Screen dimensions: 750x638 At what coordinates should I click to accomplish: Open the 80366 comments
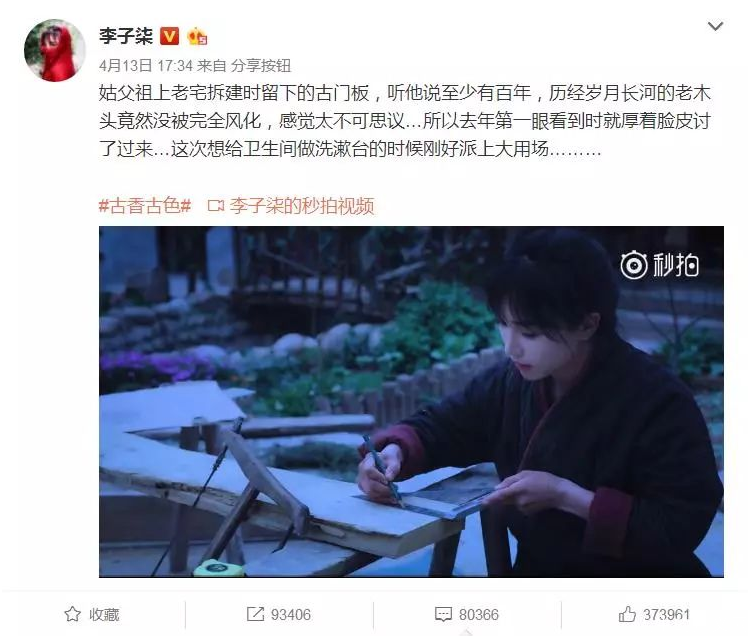pyautogui.click(x=478, y=615)
